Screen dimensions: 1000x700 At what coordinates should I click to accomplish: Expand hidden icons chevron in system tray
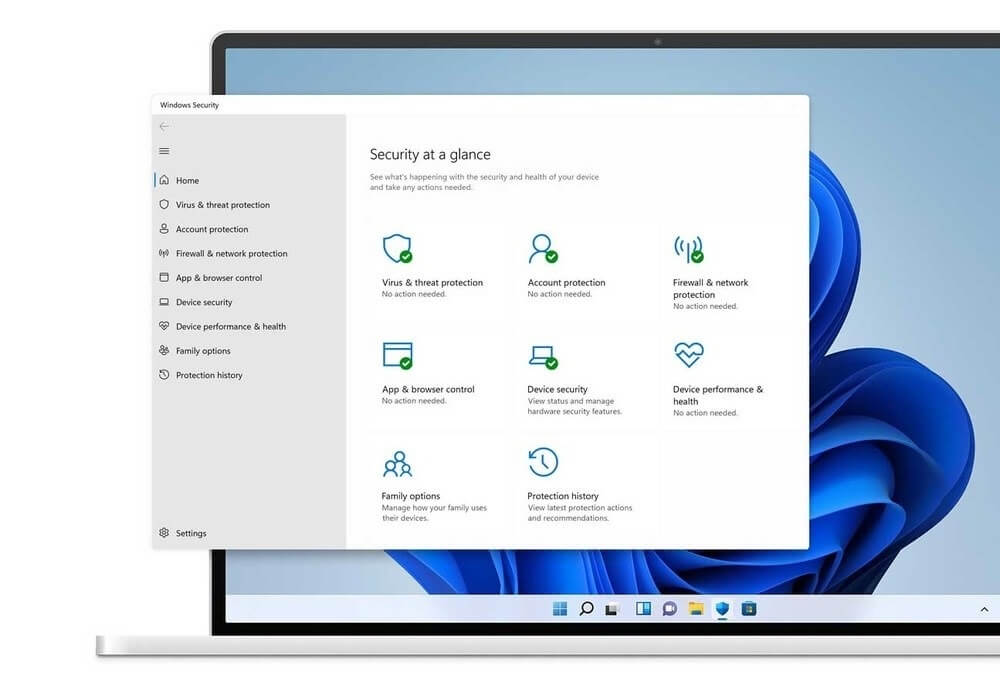click(984, 609)
